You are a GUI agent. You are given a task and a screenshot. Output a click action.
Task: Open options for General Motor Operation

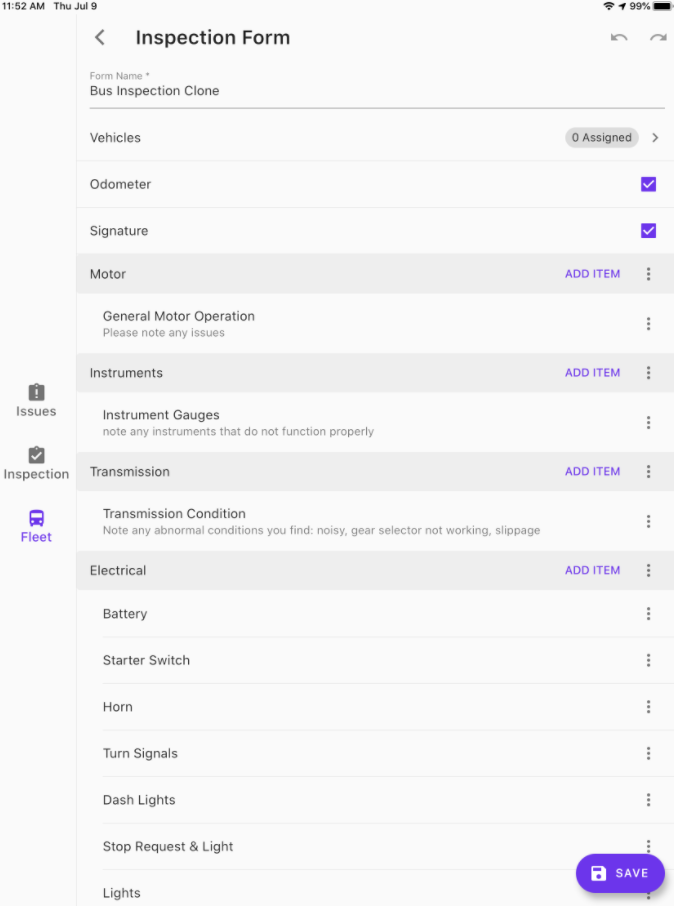coord(648,324)
